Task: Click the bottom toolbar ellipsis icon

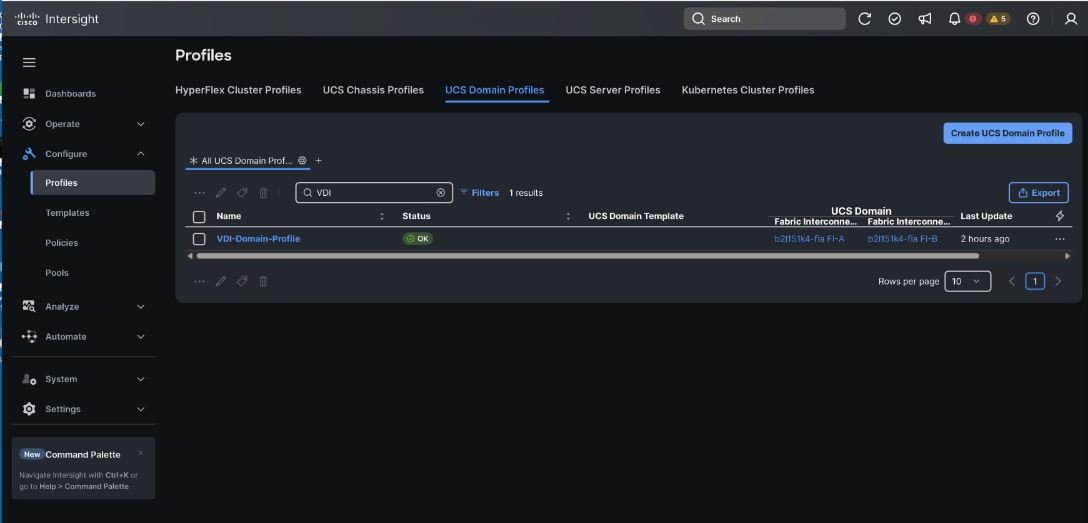Action: coord(200,281)
